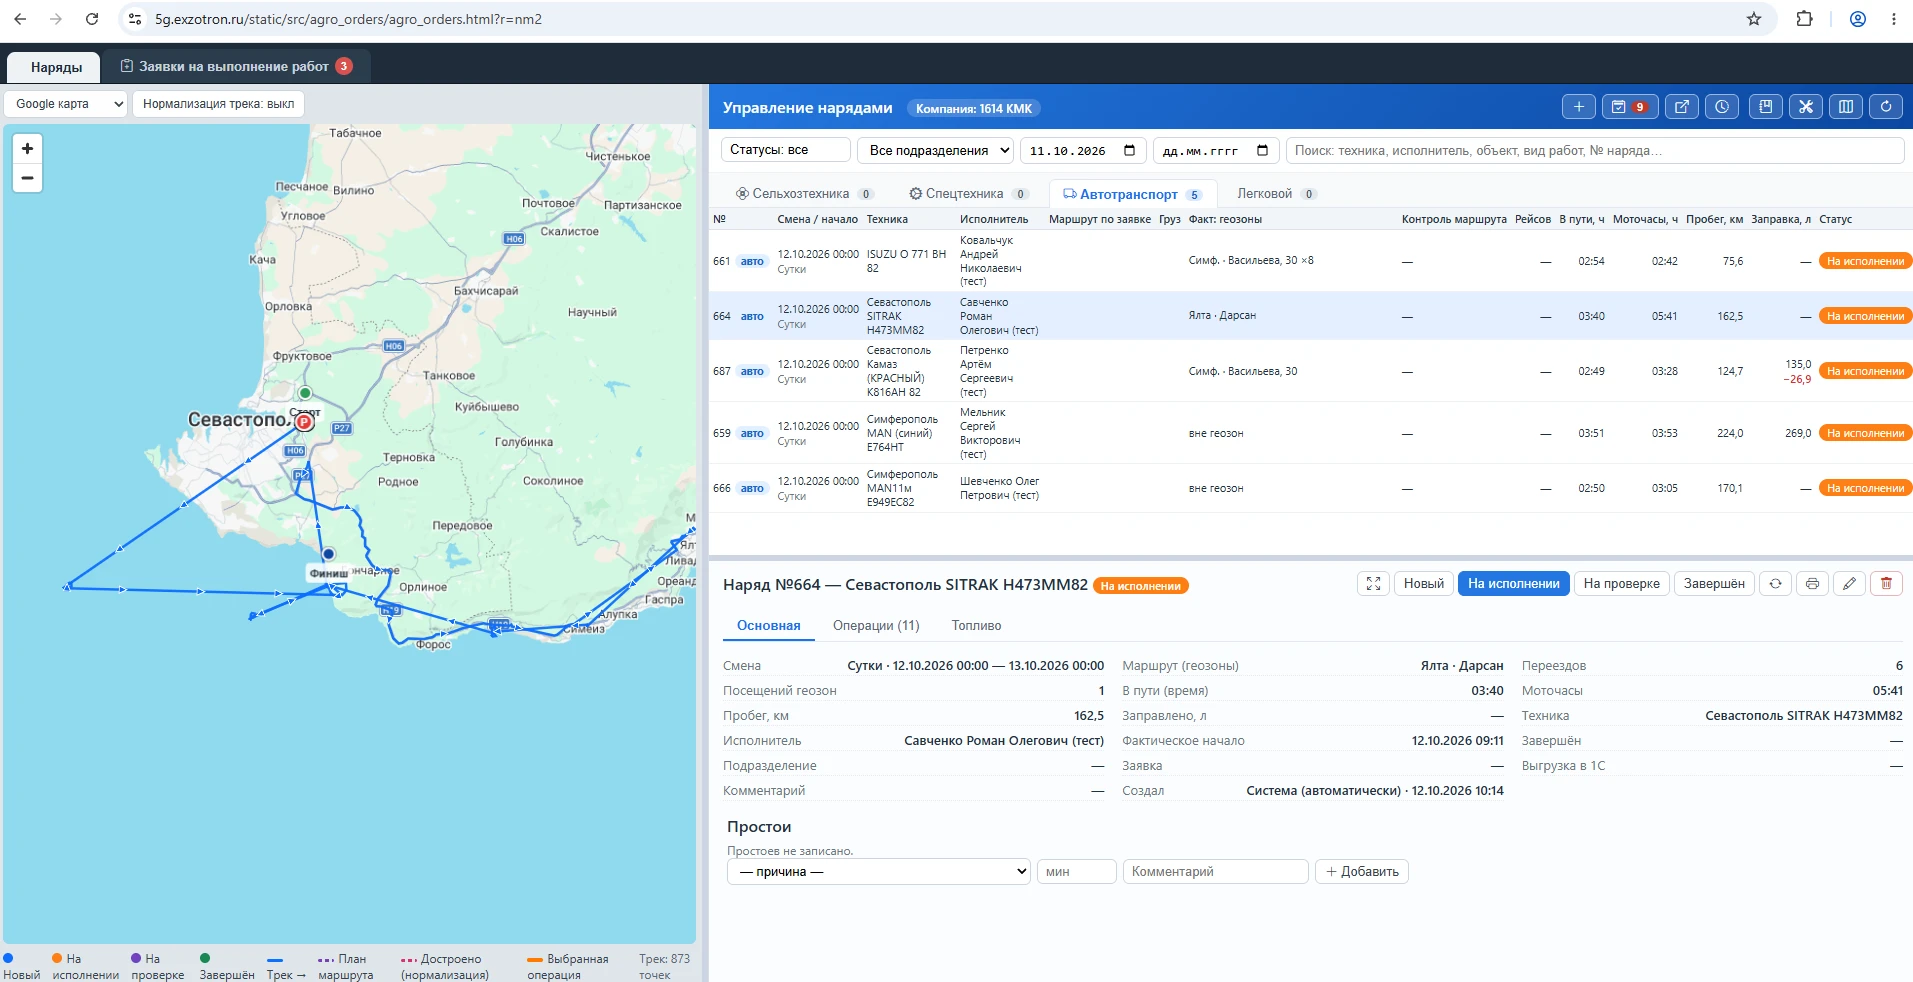Screen dimensions: 1913x982
Task: Expand order 664 details to fullscreen
Action: (x=1373, y=584)
